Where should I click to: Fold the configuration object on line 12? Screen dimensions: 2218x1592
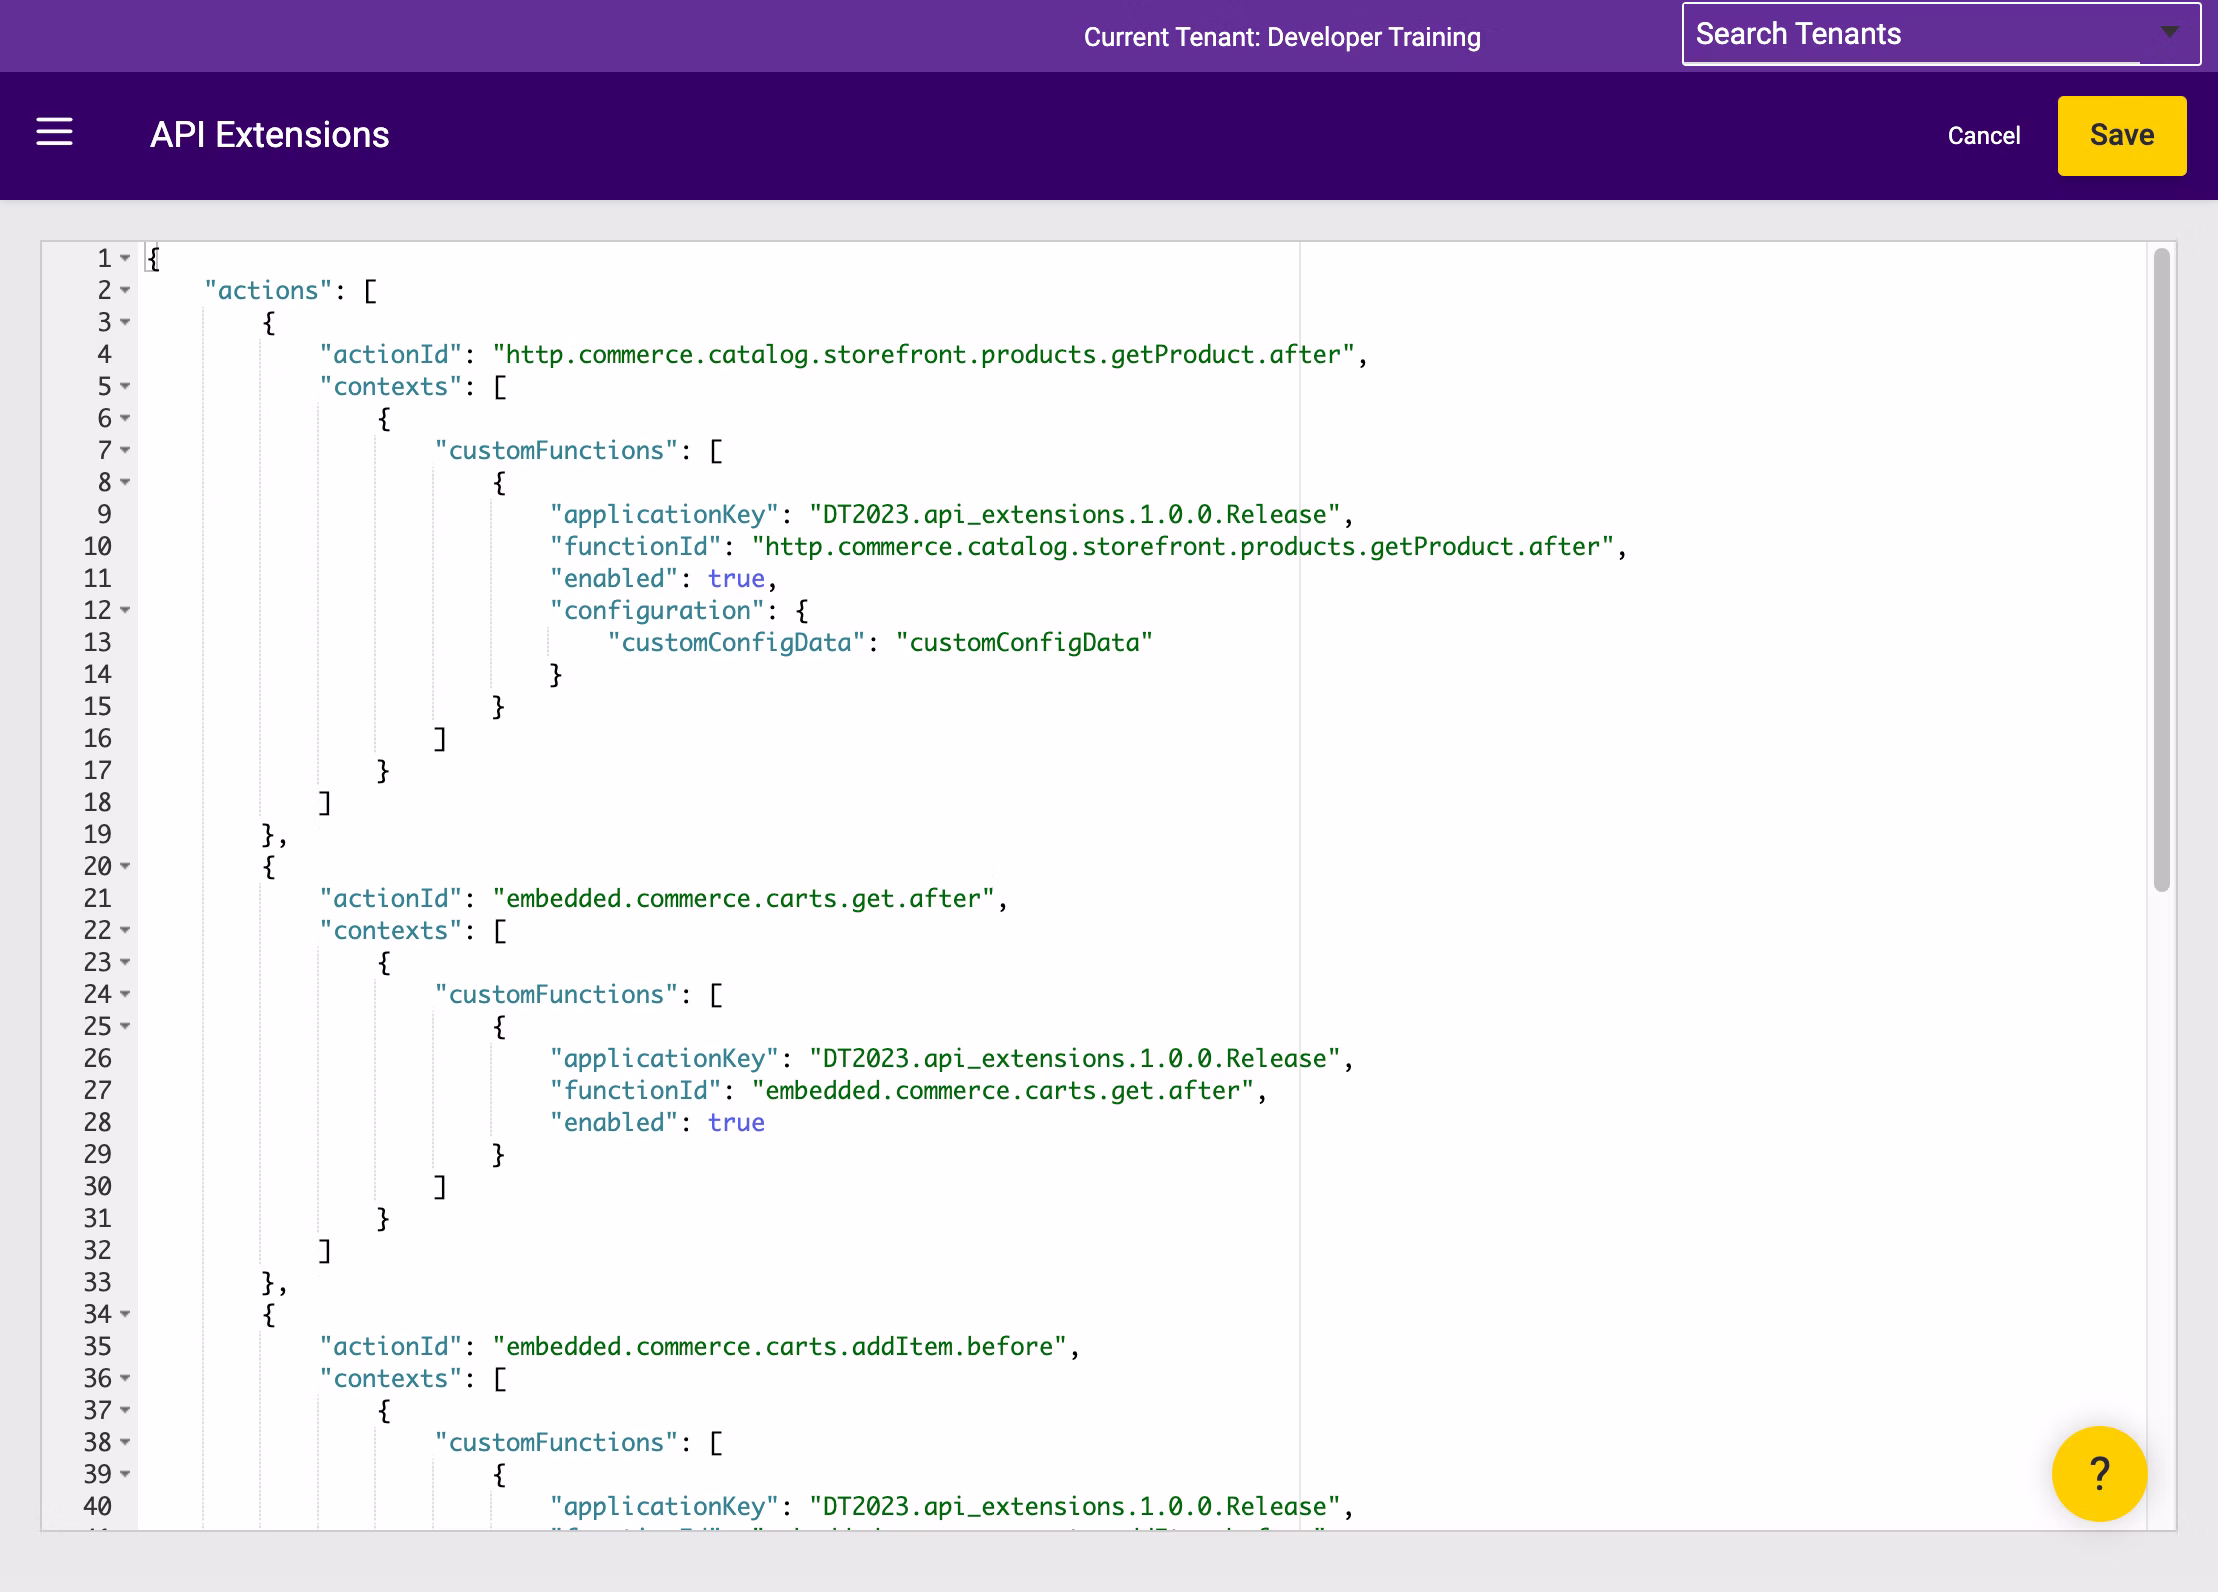coord(125,611)
